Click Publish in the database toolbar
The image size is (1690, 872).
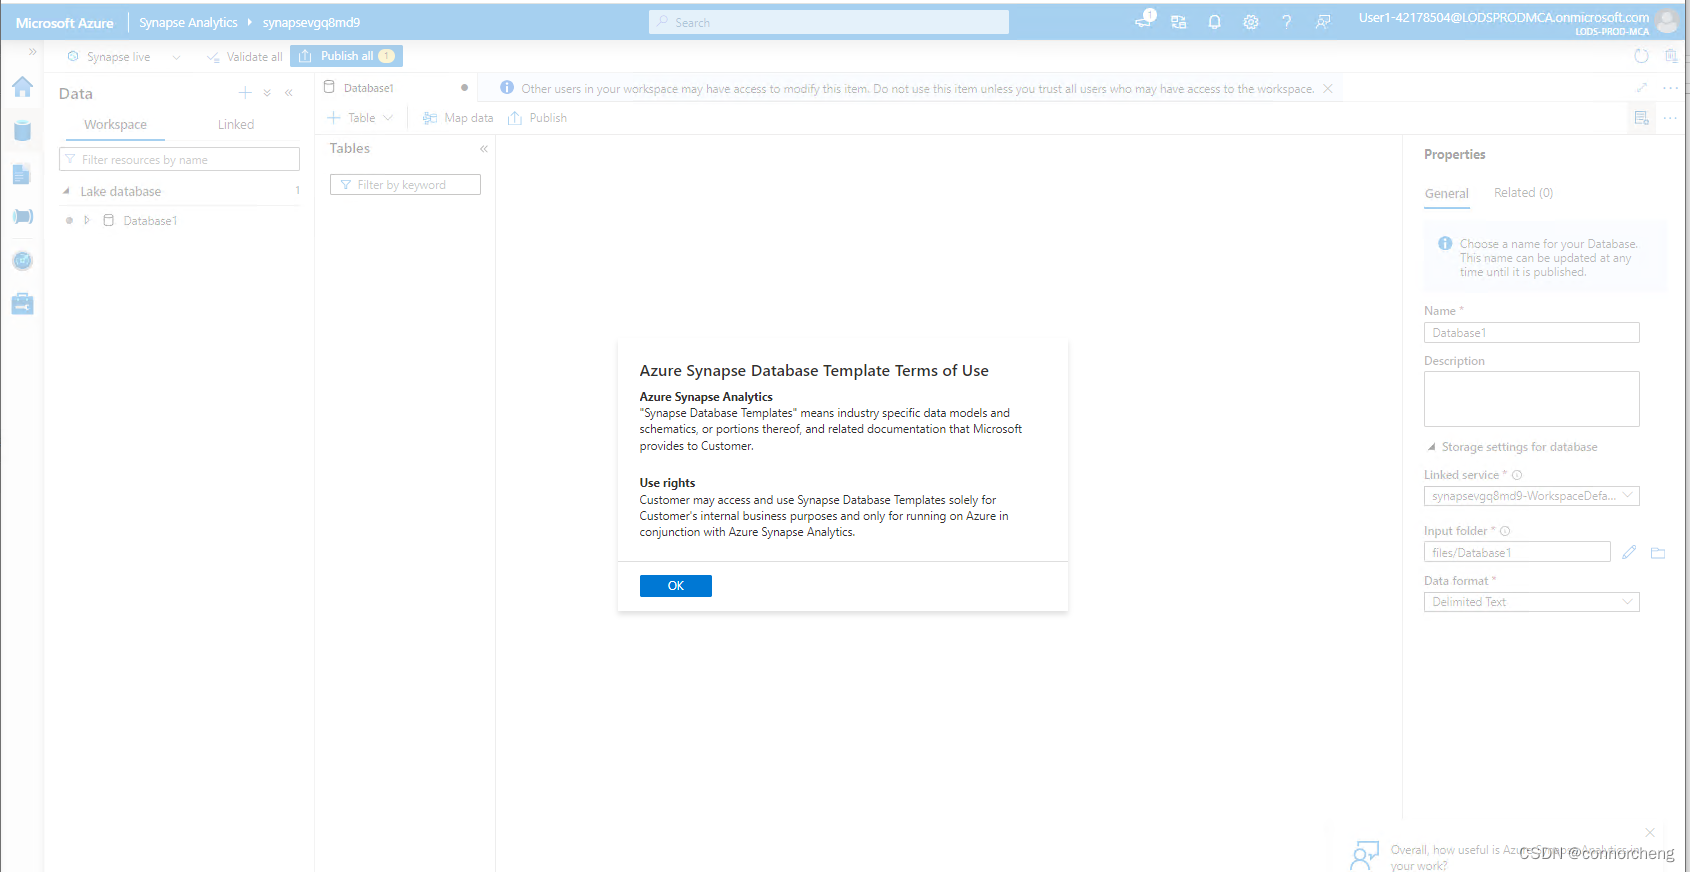[x=537, y=118]
